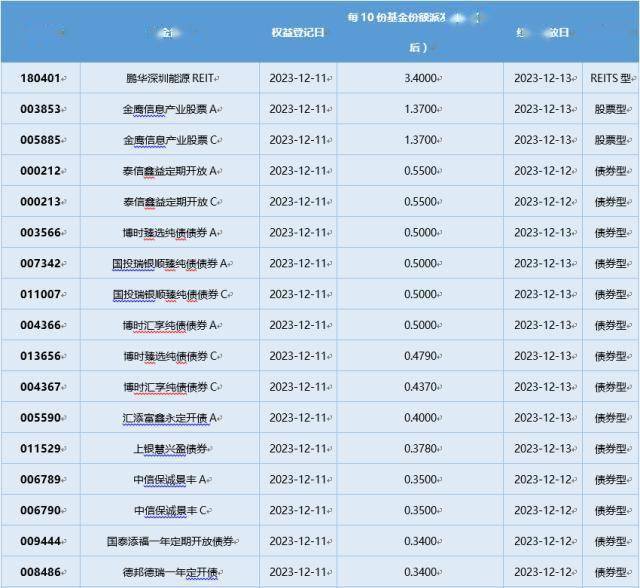Click the 权益登记日 column header
640x588 pixels.
point(298,32)
